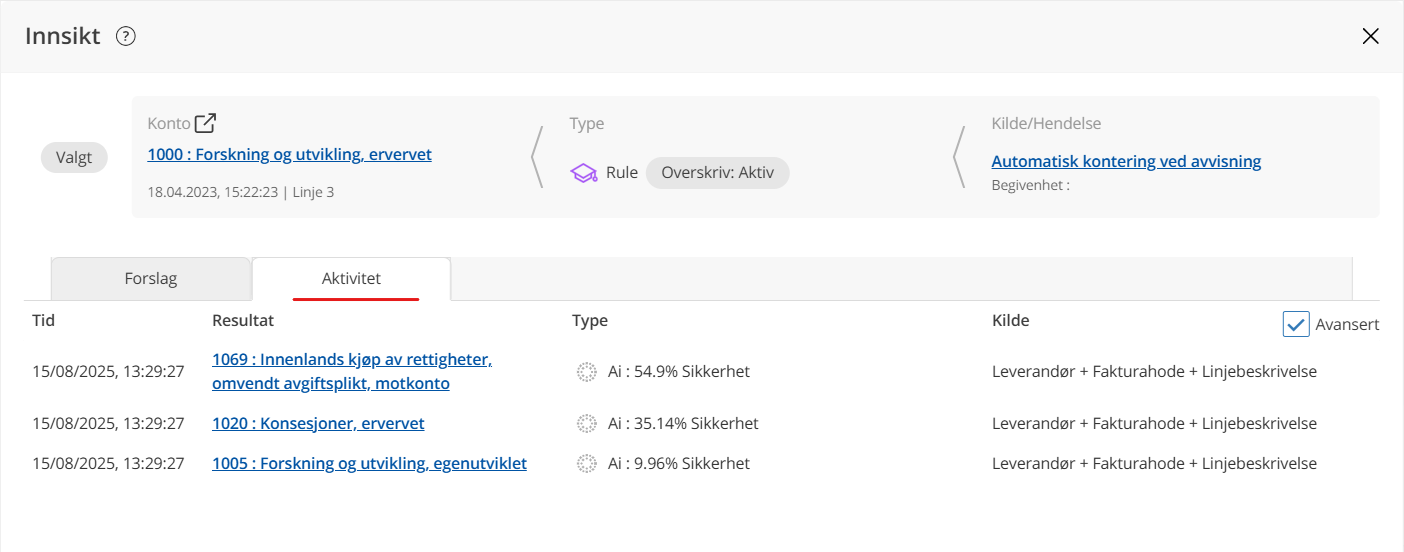Image resolution: width=1404 pixels, height=552 pixels.
Task: Click the Tid column header
Action: click(44, 321)
